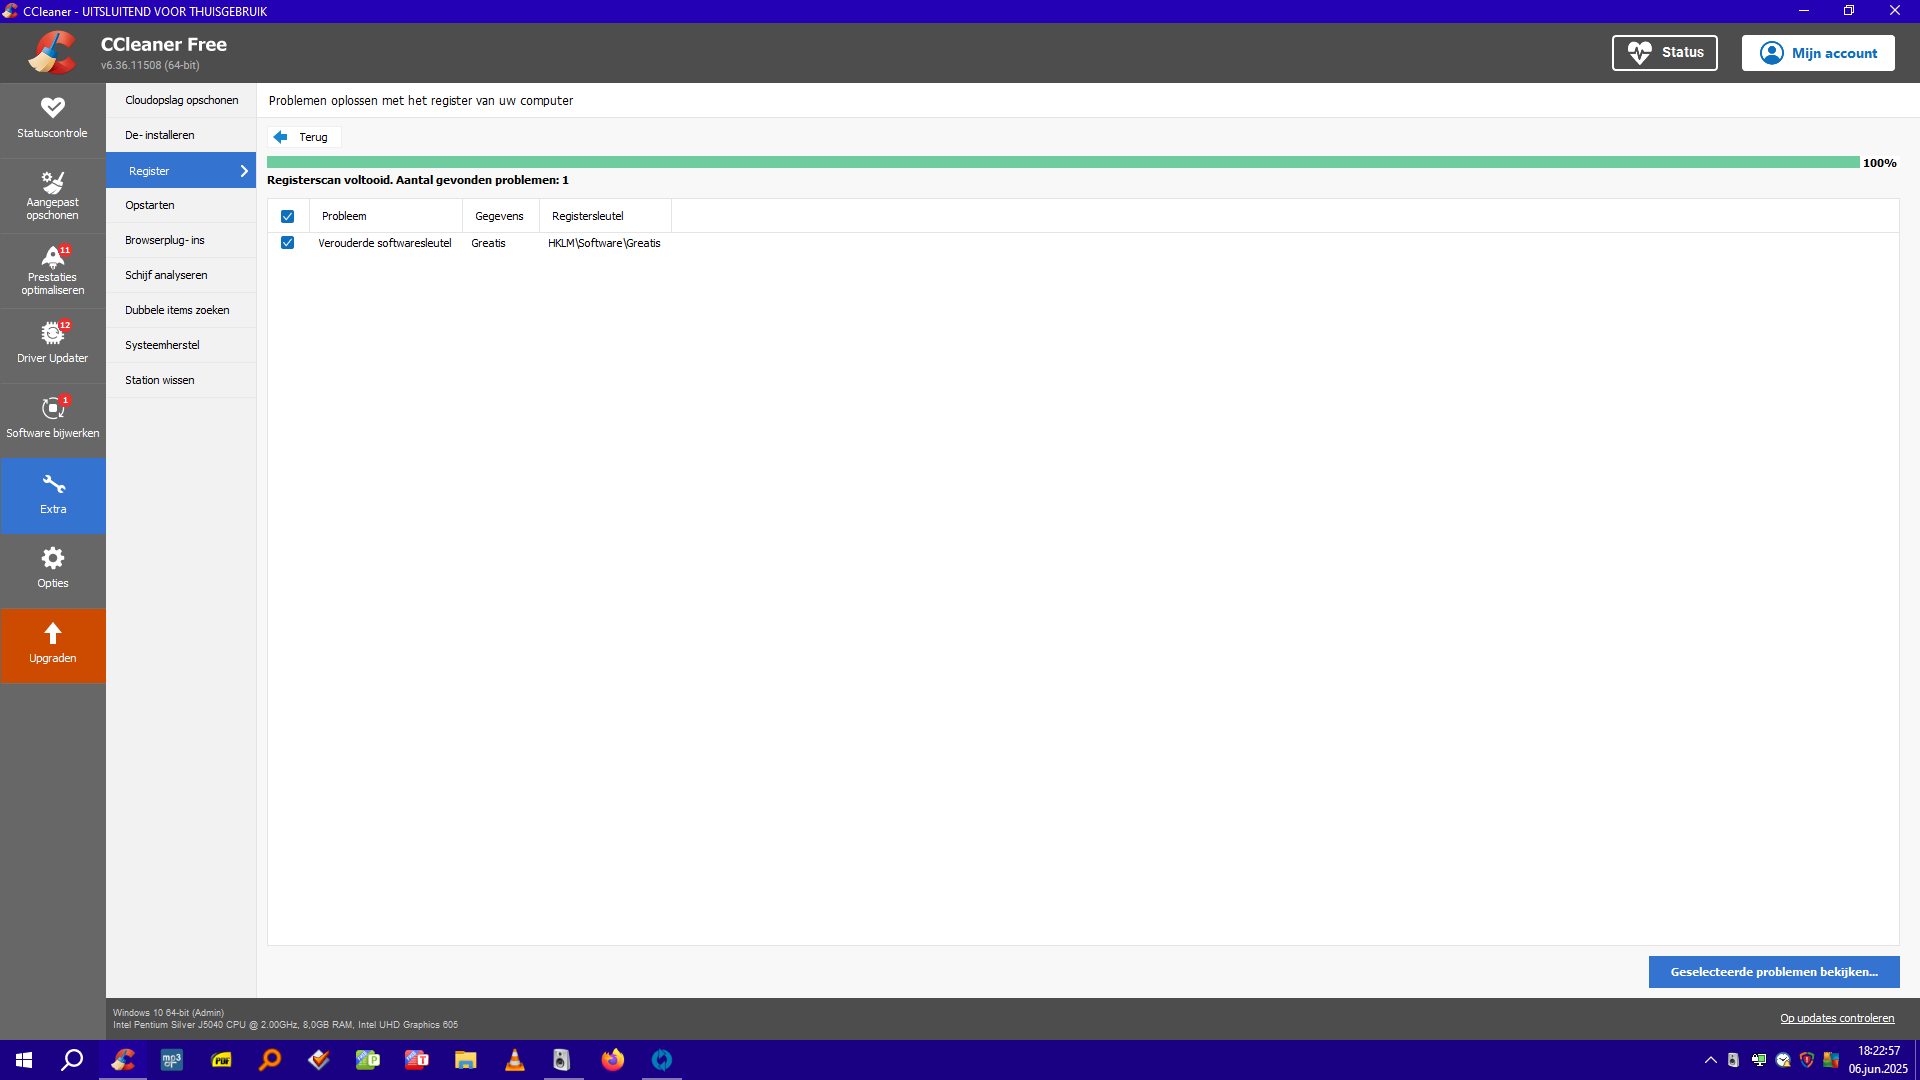
Task: Open File Explorer from taskbar
Action: coord(466,1060)
